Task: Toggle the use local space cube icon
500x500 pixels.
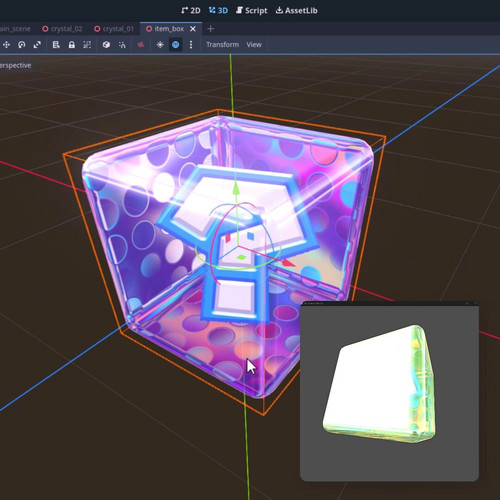Action: [106, 45]
